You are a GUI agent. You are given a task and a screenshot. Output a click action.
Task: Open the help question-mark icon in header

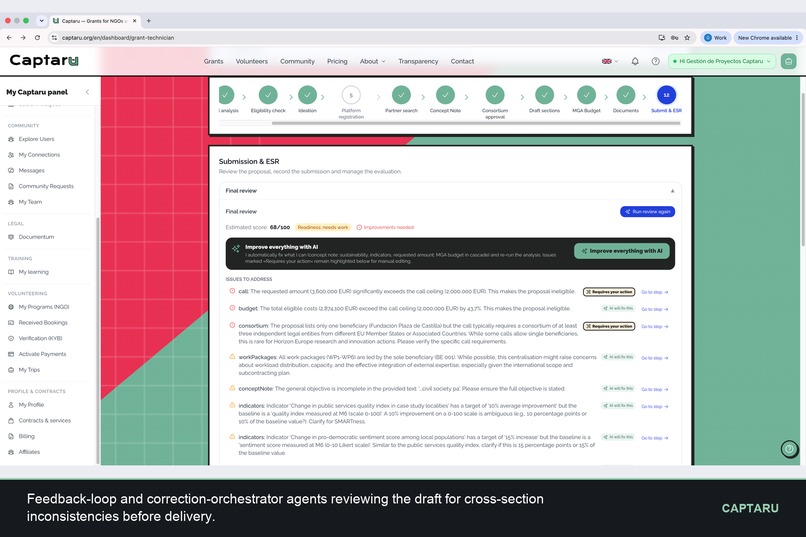[x=655, y=61]
